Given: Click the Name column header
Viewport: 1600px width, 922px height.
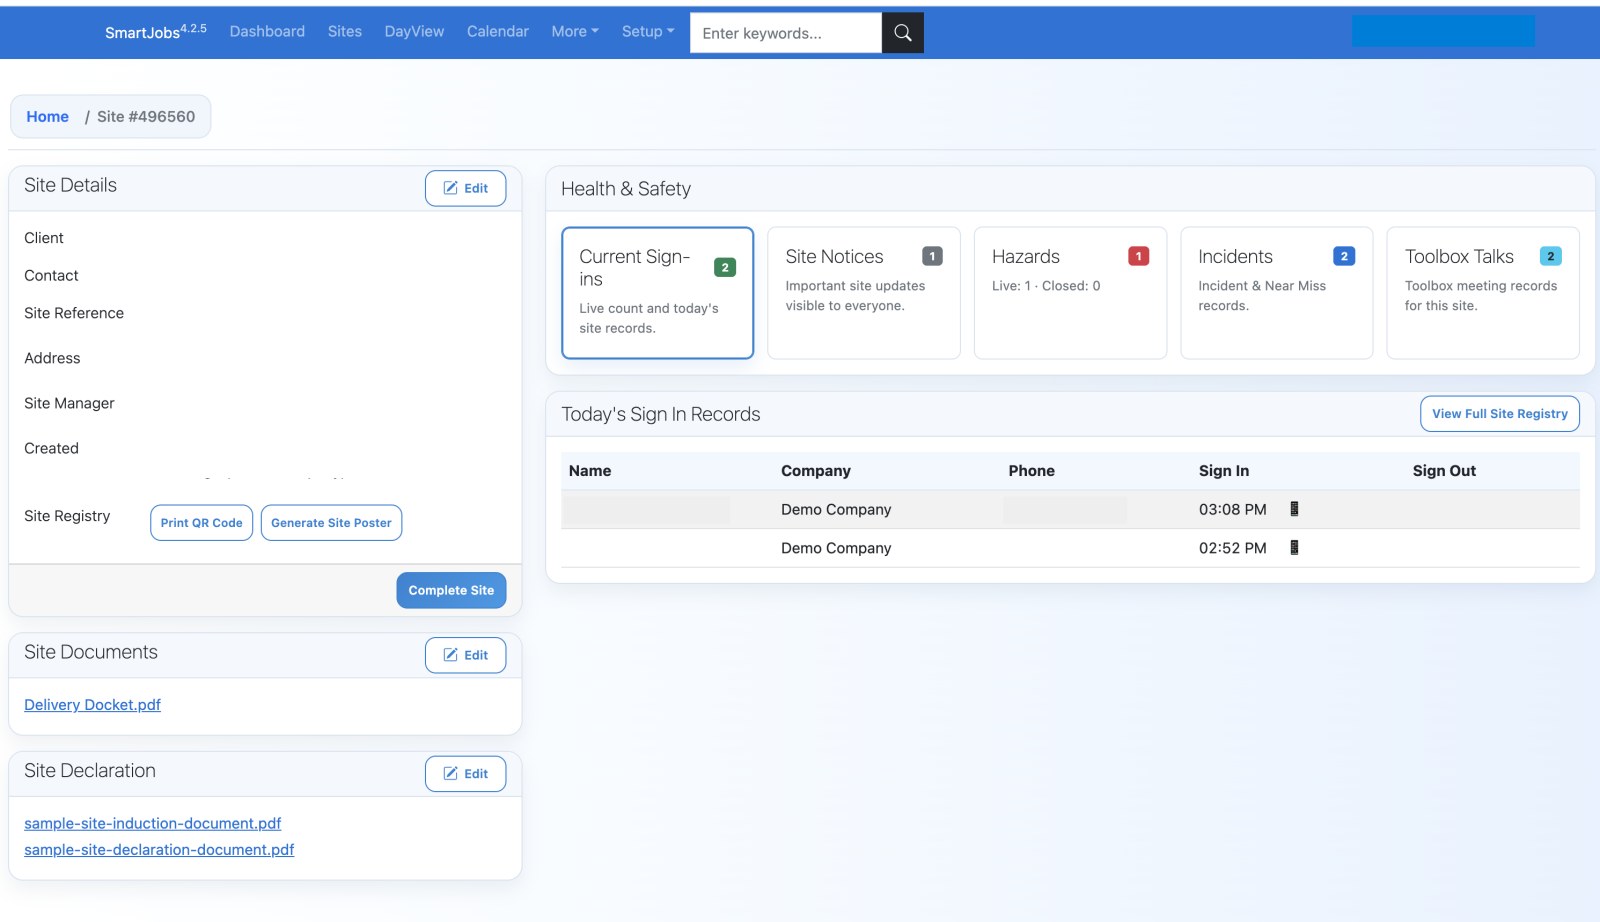Looking at the screenshot, I should [x=590, y=471].
